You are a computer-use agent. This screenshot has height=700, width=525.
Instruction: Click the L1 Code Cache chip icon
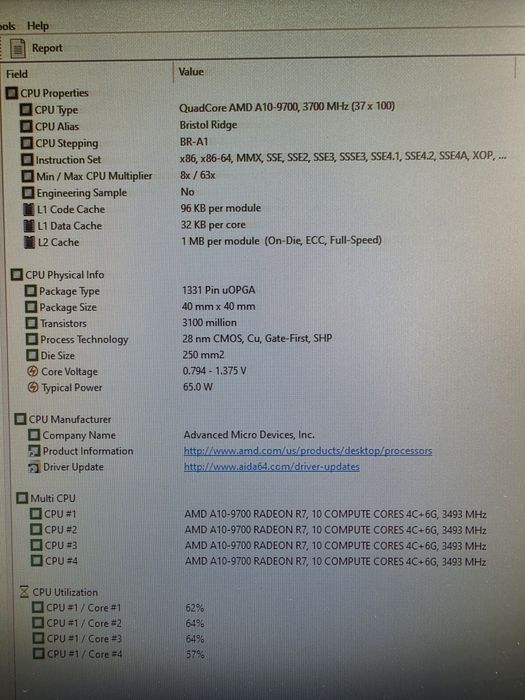(29, 209)
